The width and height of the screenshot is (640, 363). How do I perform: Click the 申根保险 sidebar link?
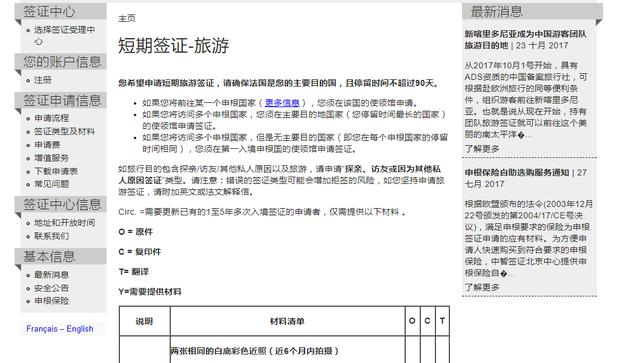[x=51, y=301]
